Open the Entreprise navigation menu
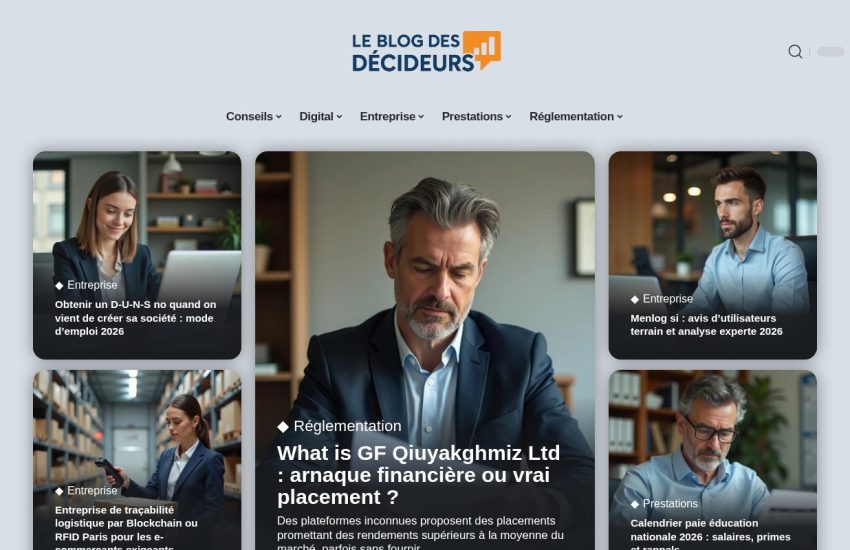This screenshot has height=550, width=850. (392, 117)
